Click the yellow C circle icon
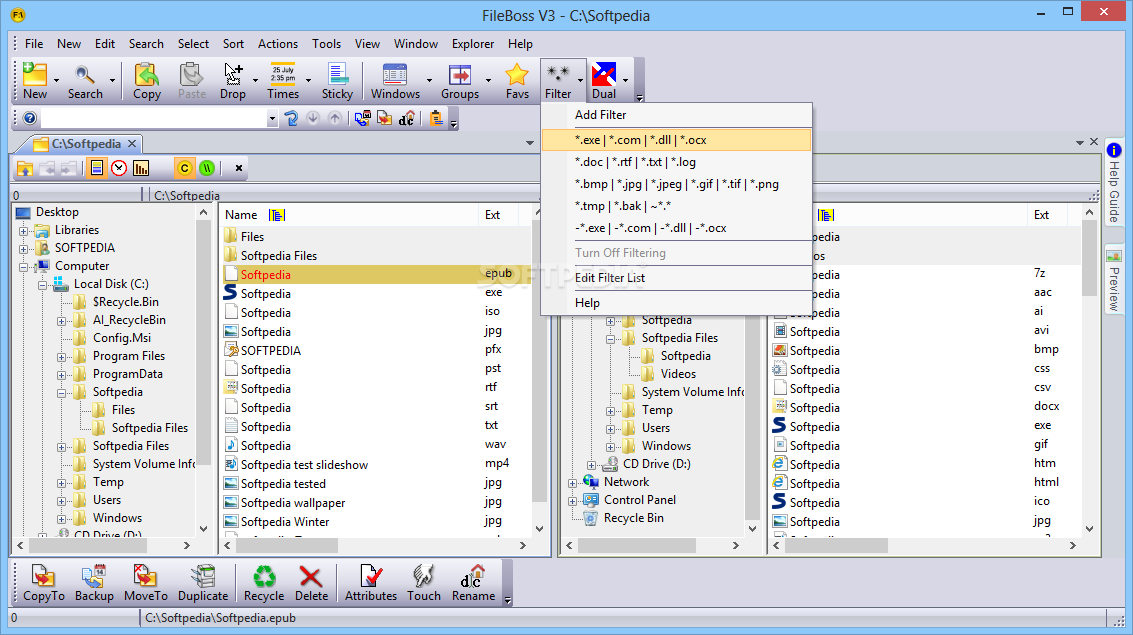The image size is (1133, 635). (184, 168)
